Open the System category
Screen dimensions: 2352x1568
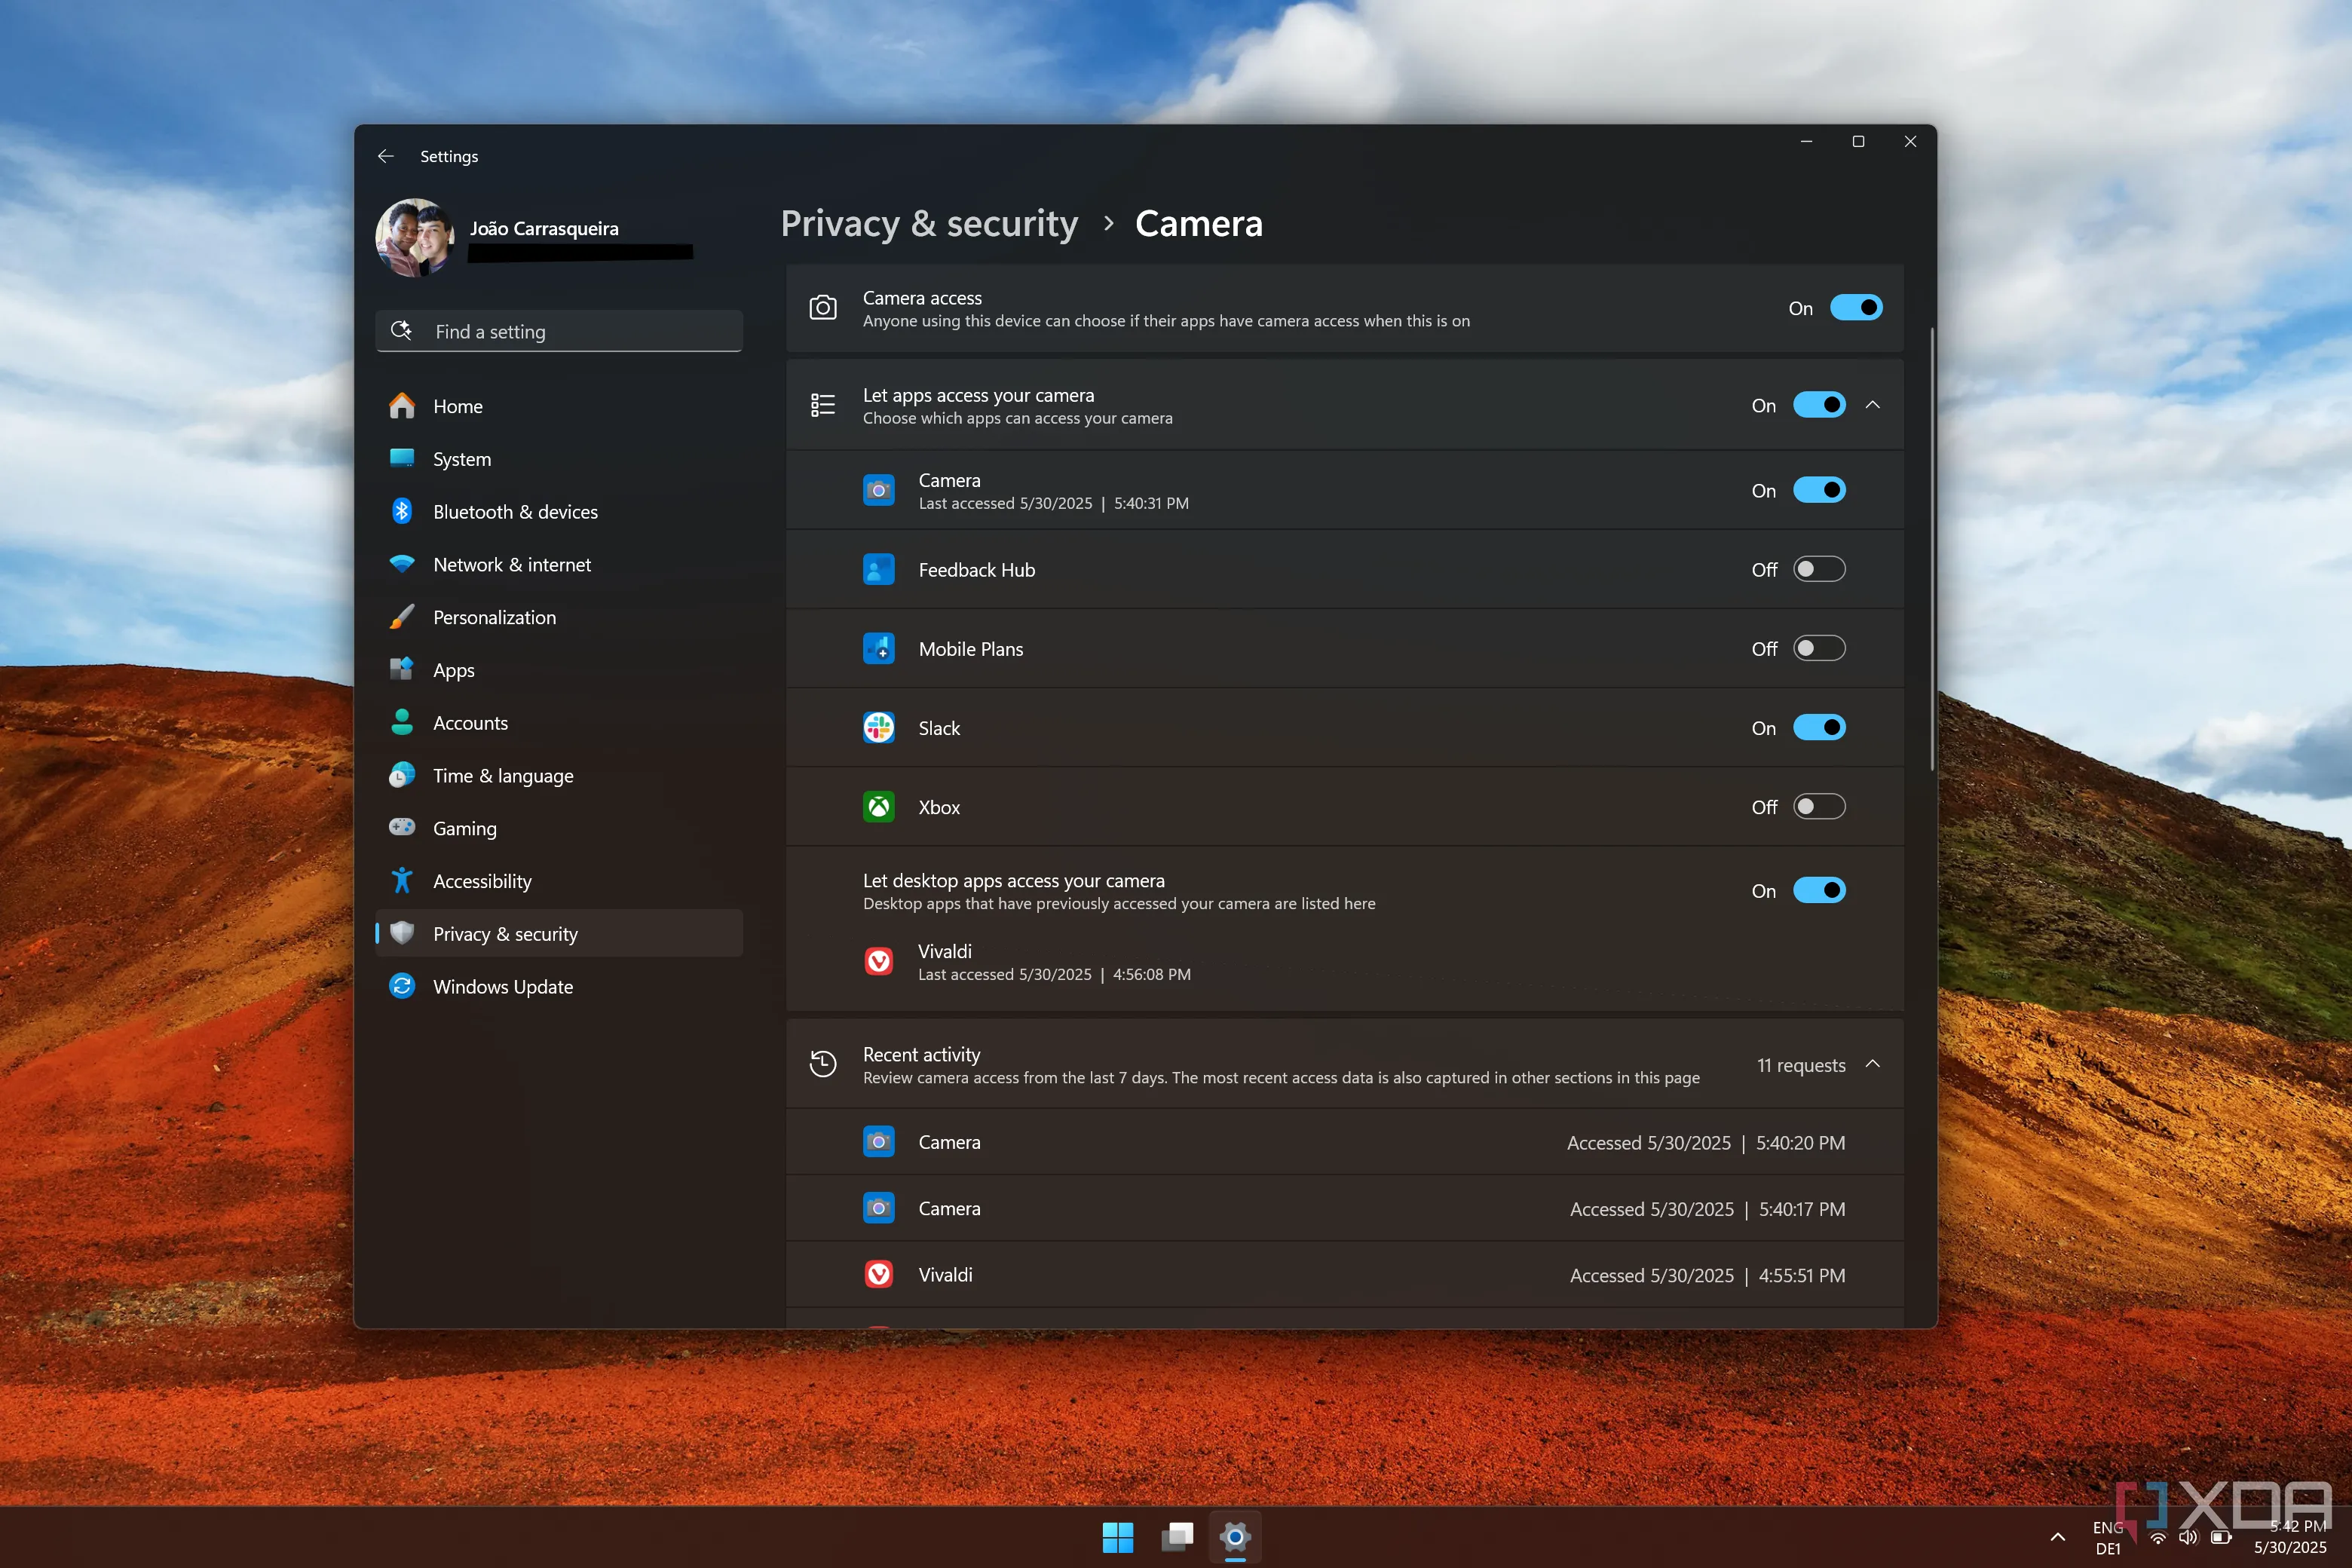(559, 459)
